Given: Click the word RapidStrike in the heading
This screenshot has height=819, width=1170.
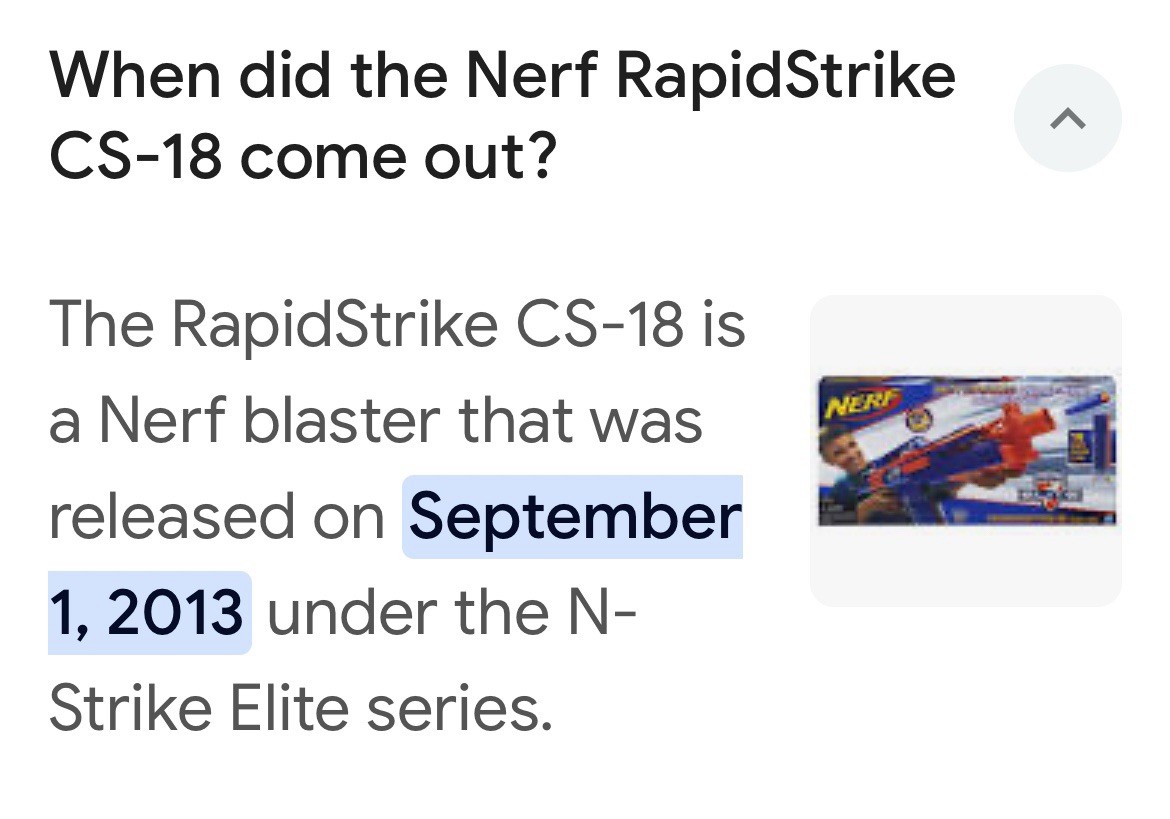Looking at the screenshot, I should pos(786,77).
